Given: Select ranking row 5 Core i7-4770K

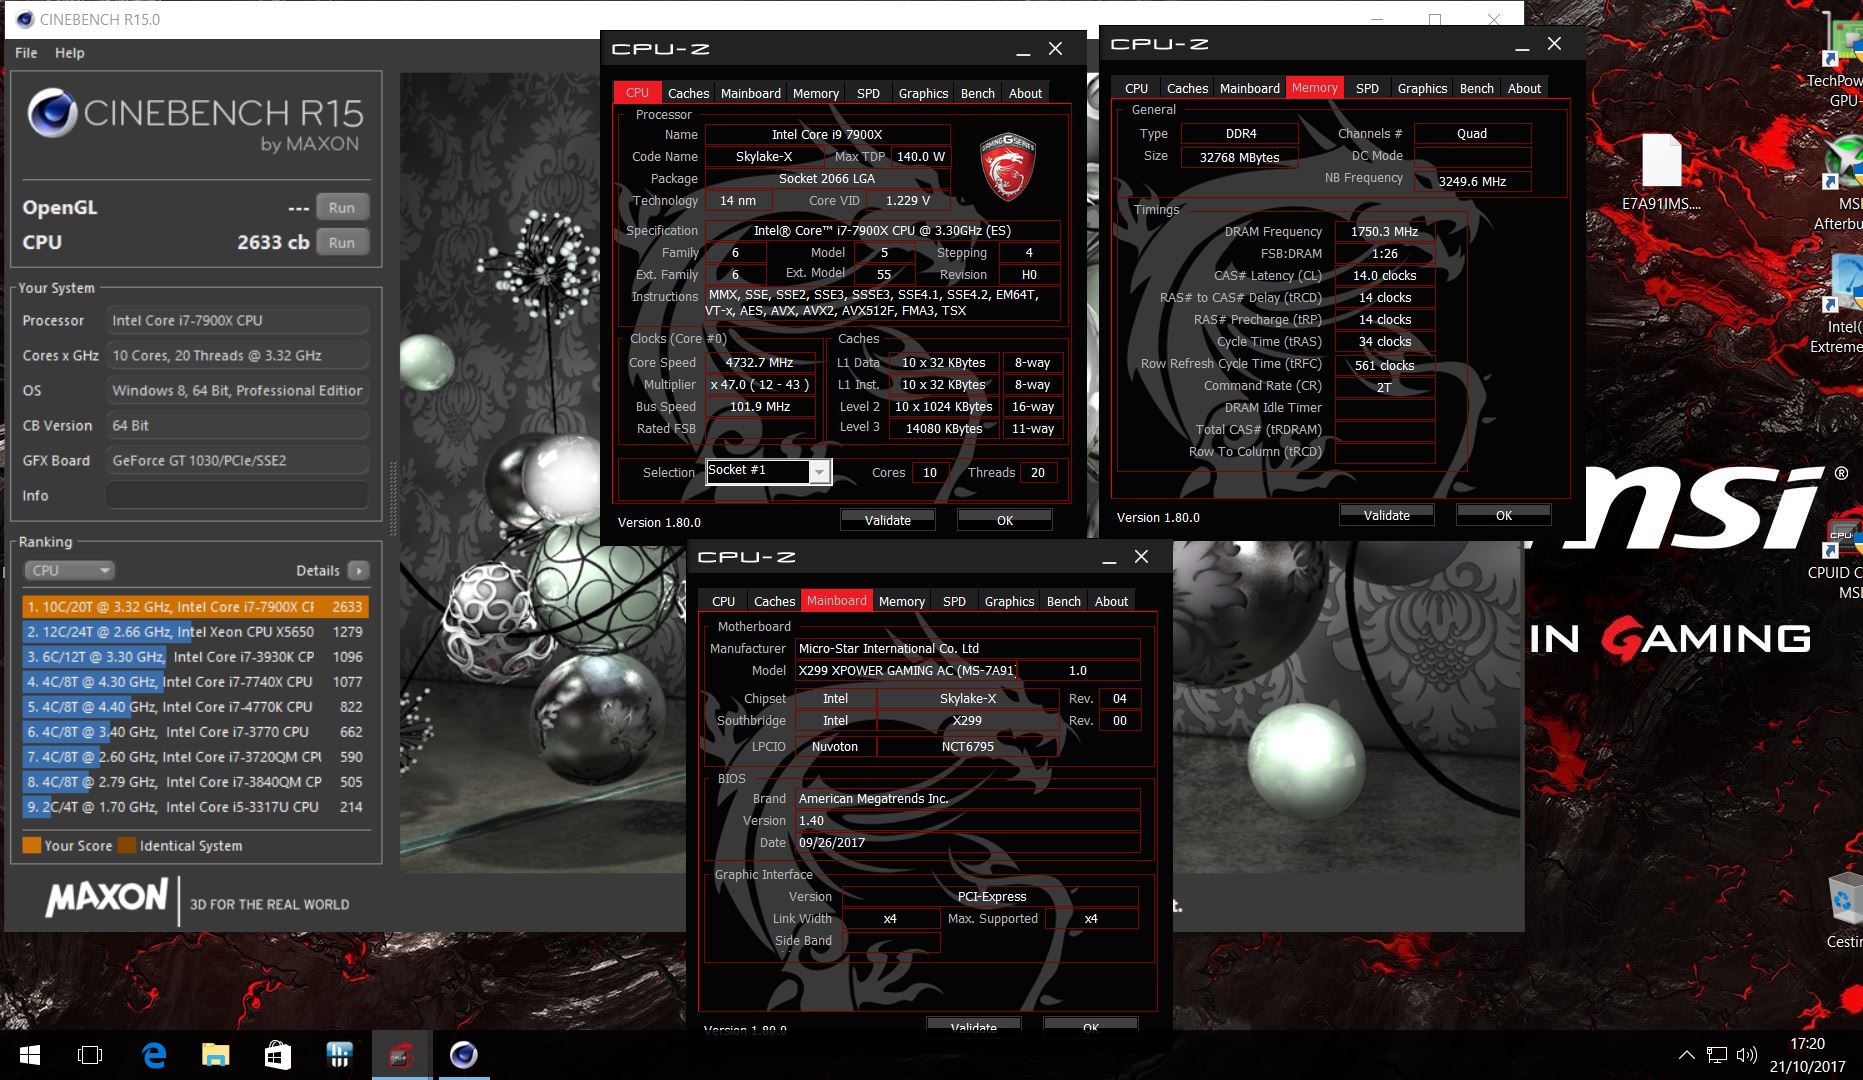Looking at the screenshot, I should (x=195, y=707).
